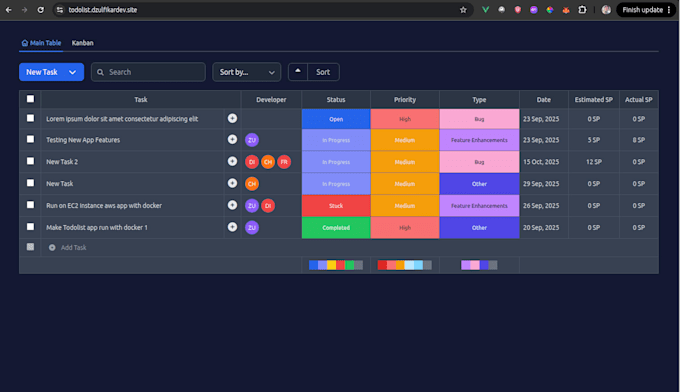Reload the page in the browser
The height and width of the screenshot is (392, 680).
(40, 10)
